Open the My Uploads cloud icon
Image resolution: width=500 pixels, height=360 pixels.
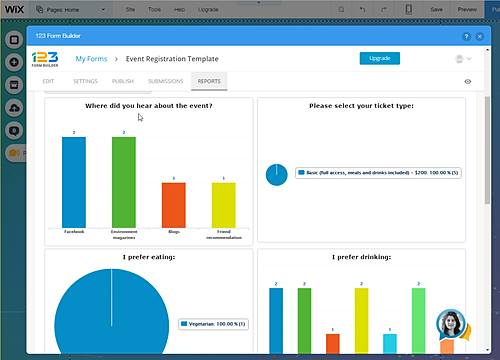tap(14, 108)
